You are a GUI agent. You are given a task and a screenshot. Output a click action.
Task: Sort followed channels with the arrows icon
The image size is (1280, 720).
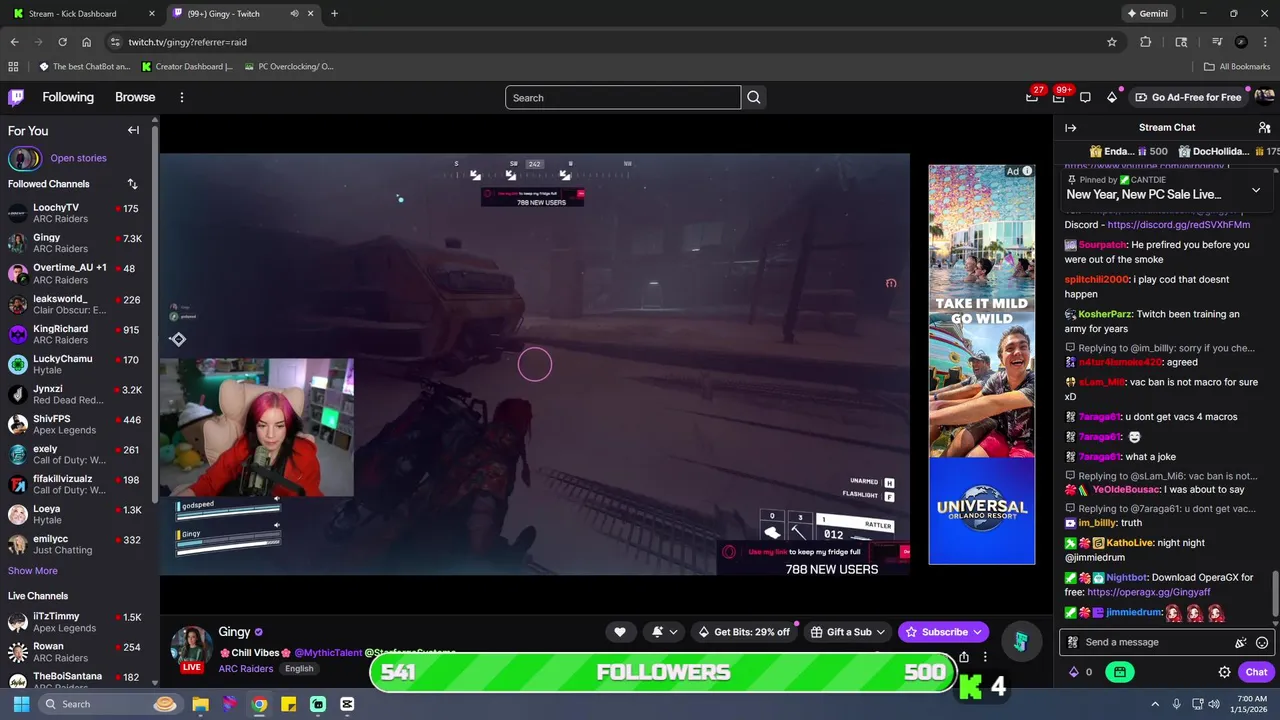coord(132,184)
